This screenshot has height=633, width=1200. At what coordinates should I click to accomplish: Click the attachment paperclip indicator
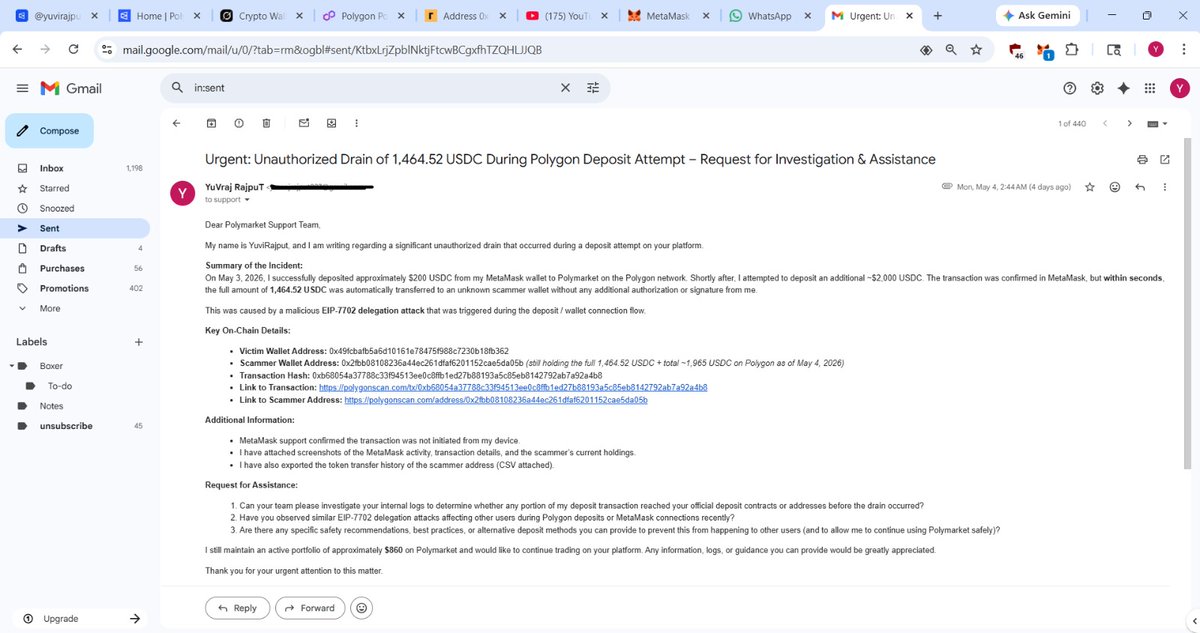tap(947, 187)
